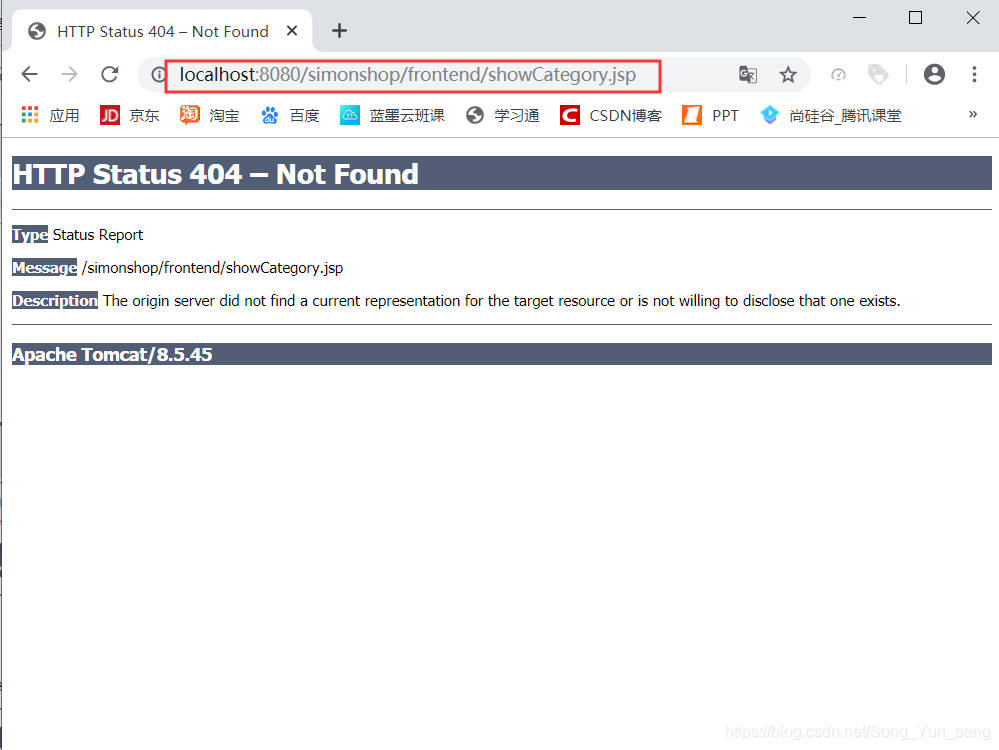The width and height of the screenshot is (999, 750).
Task: Open the 尚硅谷_腾讯课堂 bookmark
Action: point(830,115)
